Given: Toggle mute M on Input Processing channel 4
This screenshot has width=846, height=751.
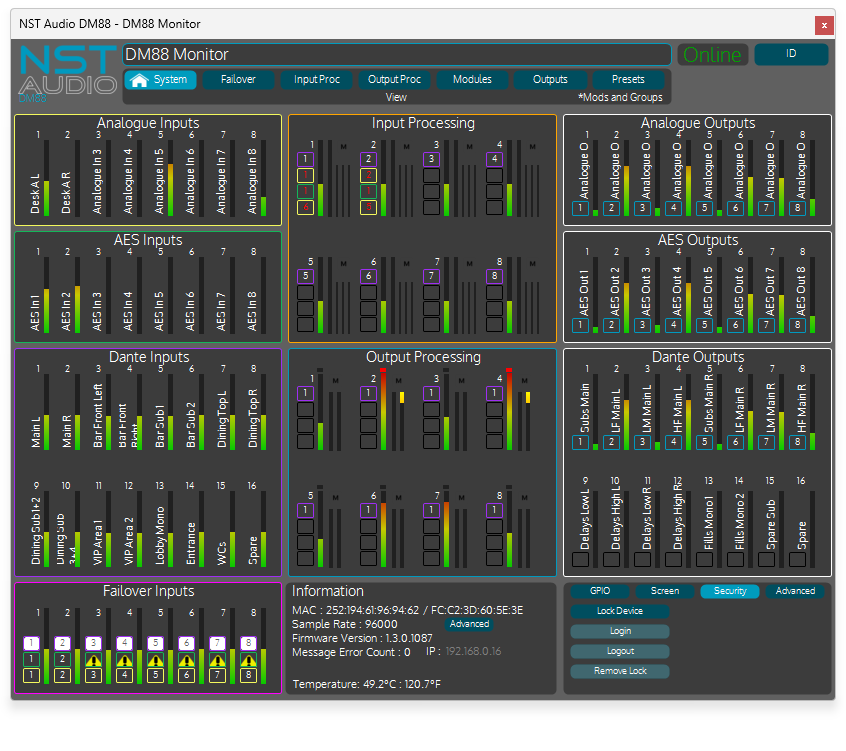Looking at the screenshot, I should click(x=533, y=147).
